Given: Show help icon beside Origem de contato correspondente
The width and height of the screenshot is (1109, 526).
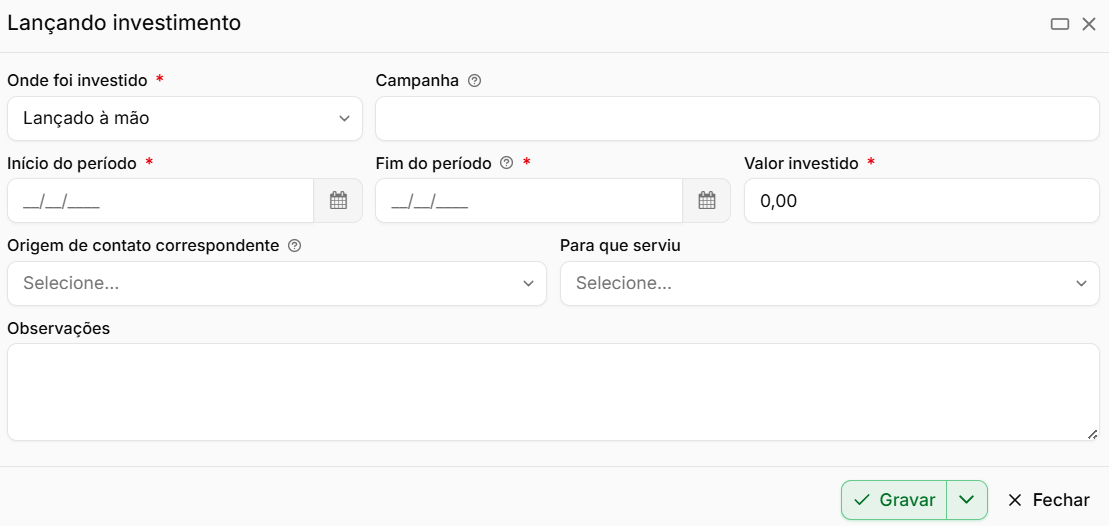Looking at the screenshot, I should [x=295, y=246].
